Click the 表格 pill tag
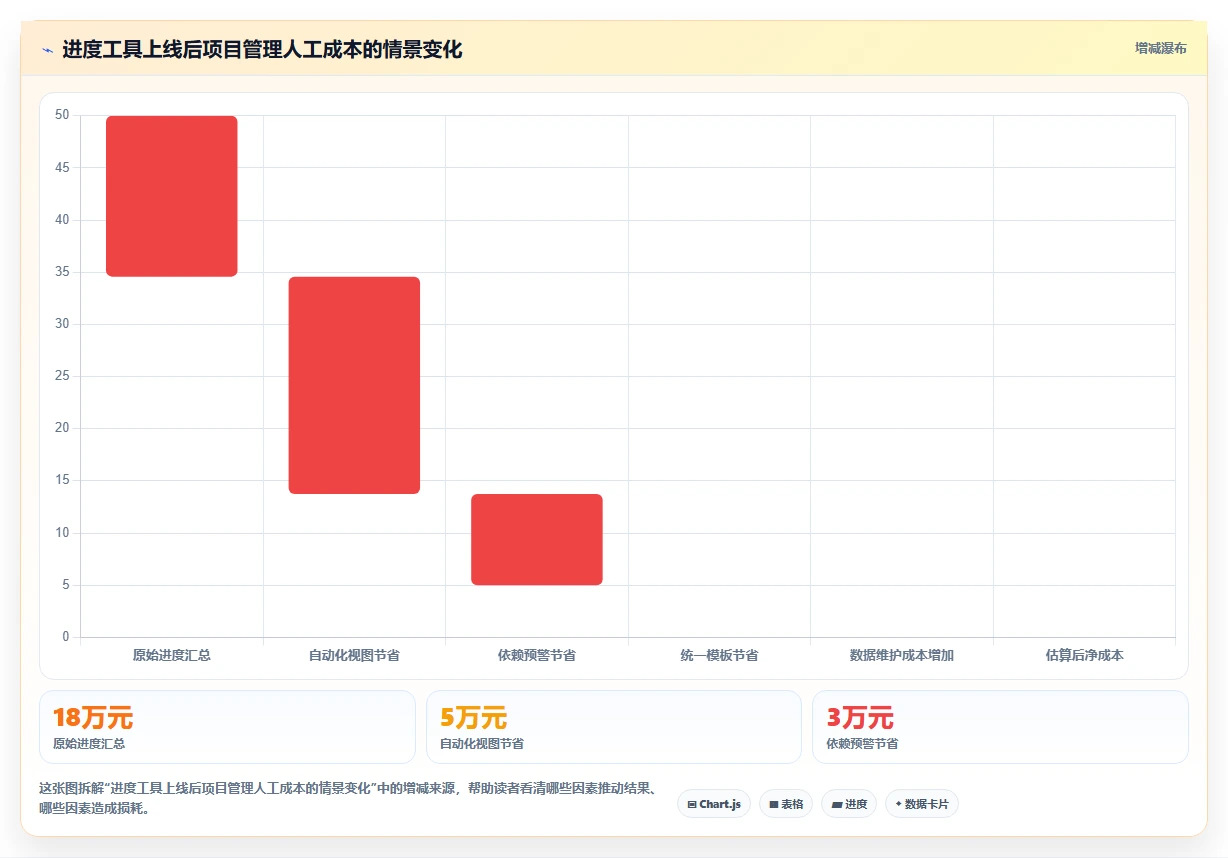Image resolution: width=1228 pixels, height=858 pixels. click(x=786, y=804)
